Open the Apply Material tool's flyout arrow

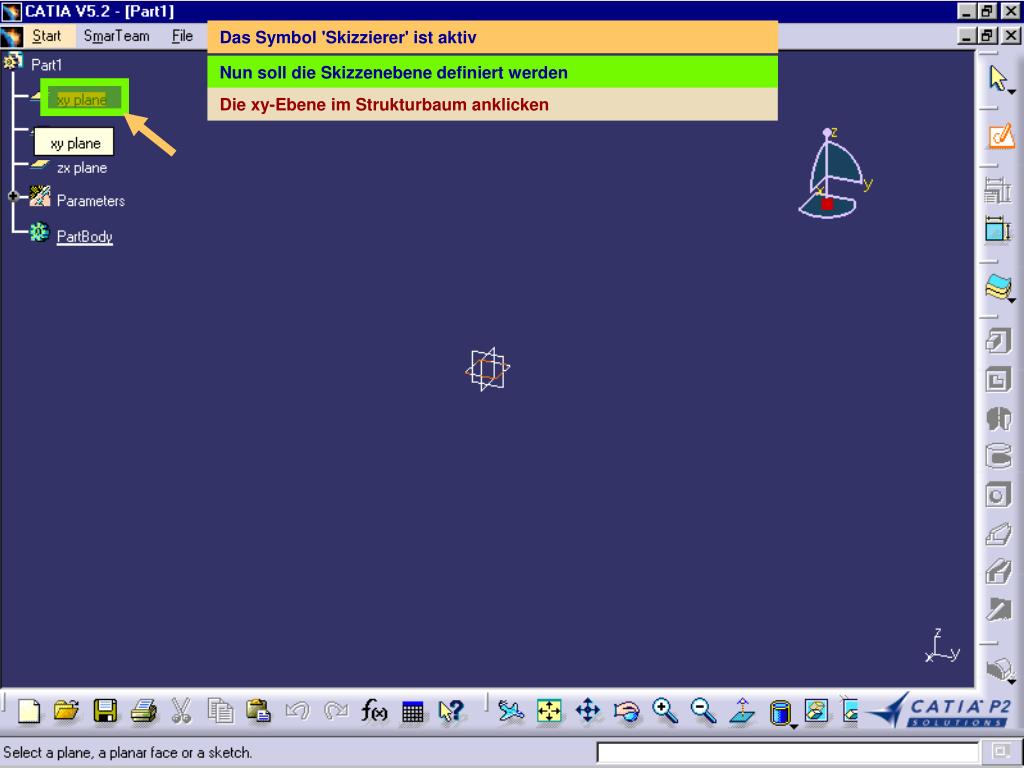(1011, 299)
